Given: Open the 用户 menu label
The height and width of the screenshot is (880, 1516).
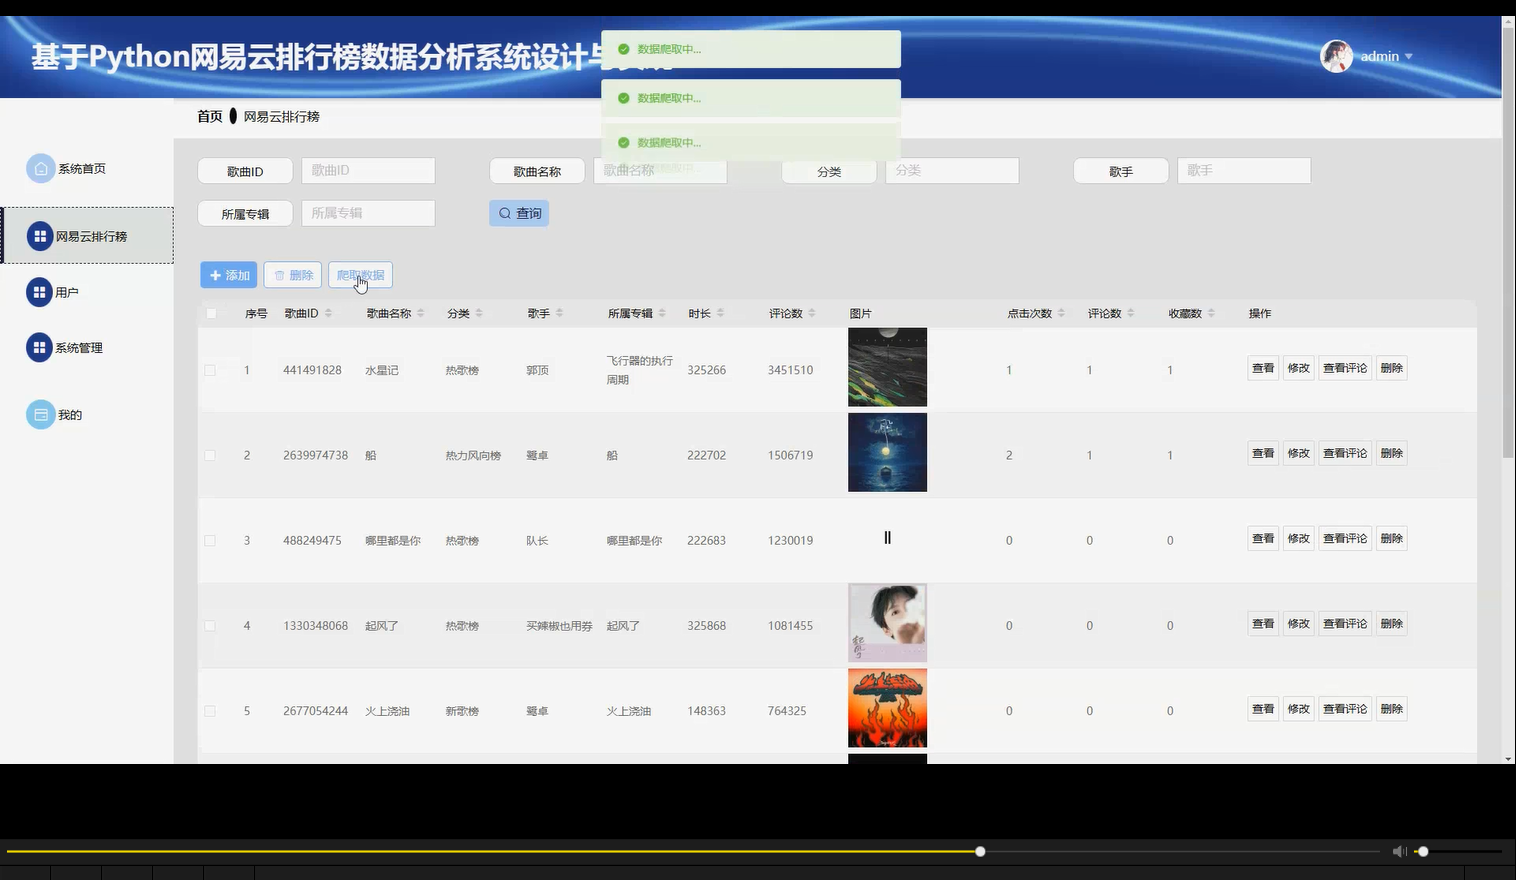Looking at the screenshot, I should coord(67,292).
